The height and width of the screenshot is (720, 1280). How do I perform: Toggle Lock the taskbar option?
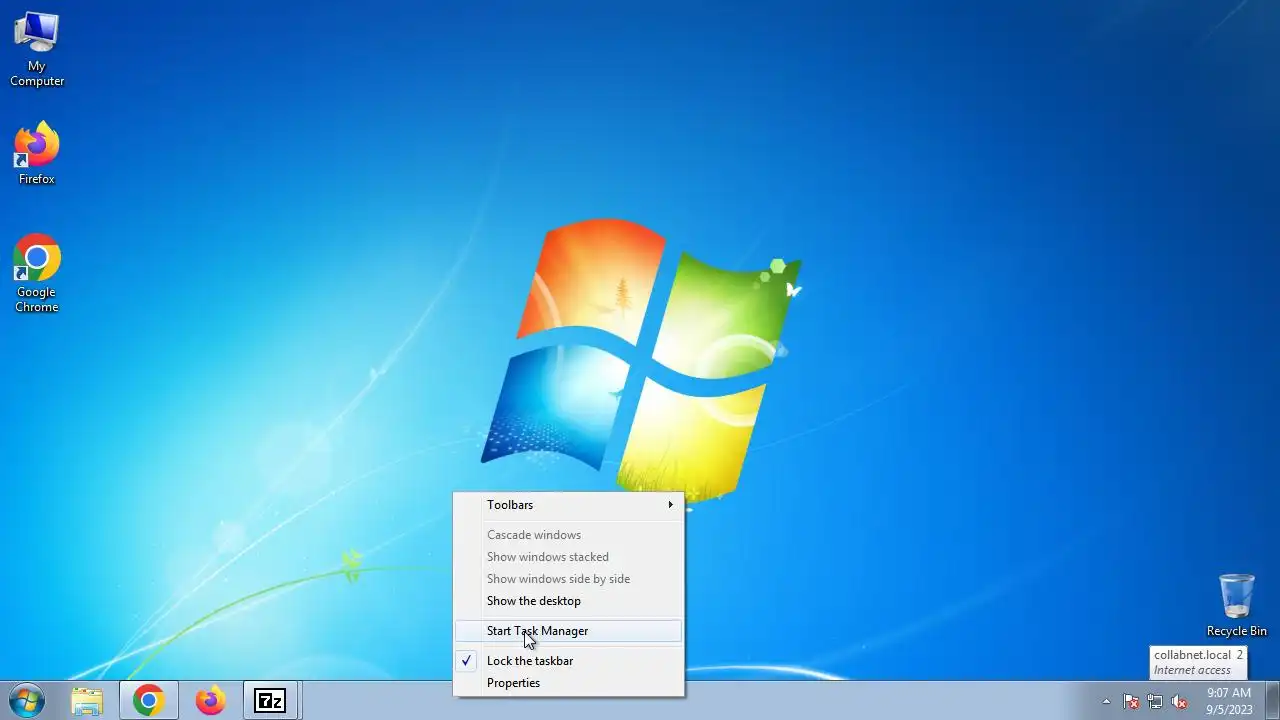coord(569,661)
